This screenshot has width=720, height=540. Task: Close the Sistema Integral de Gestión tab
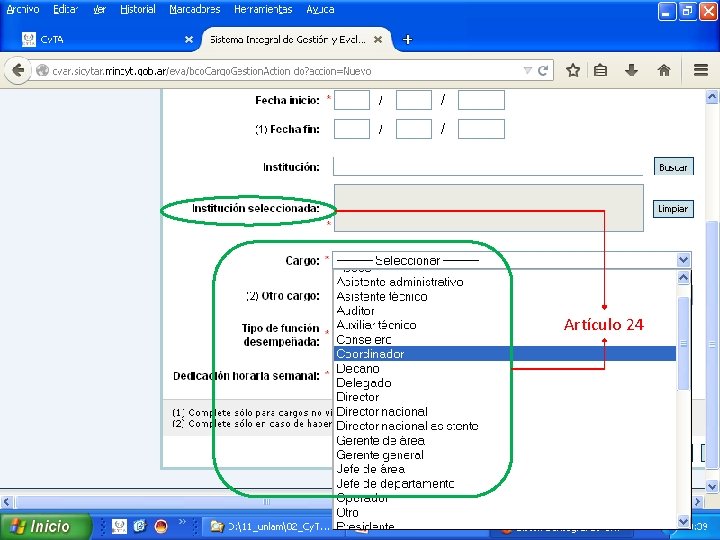[x=378, y=40]
